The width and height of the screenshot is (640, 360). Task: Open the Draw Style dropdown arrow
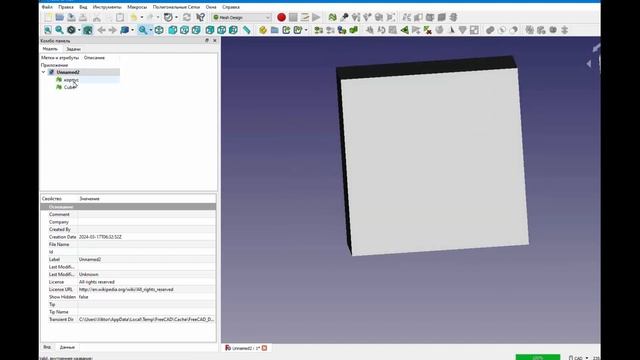tap(79, 30)
